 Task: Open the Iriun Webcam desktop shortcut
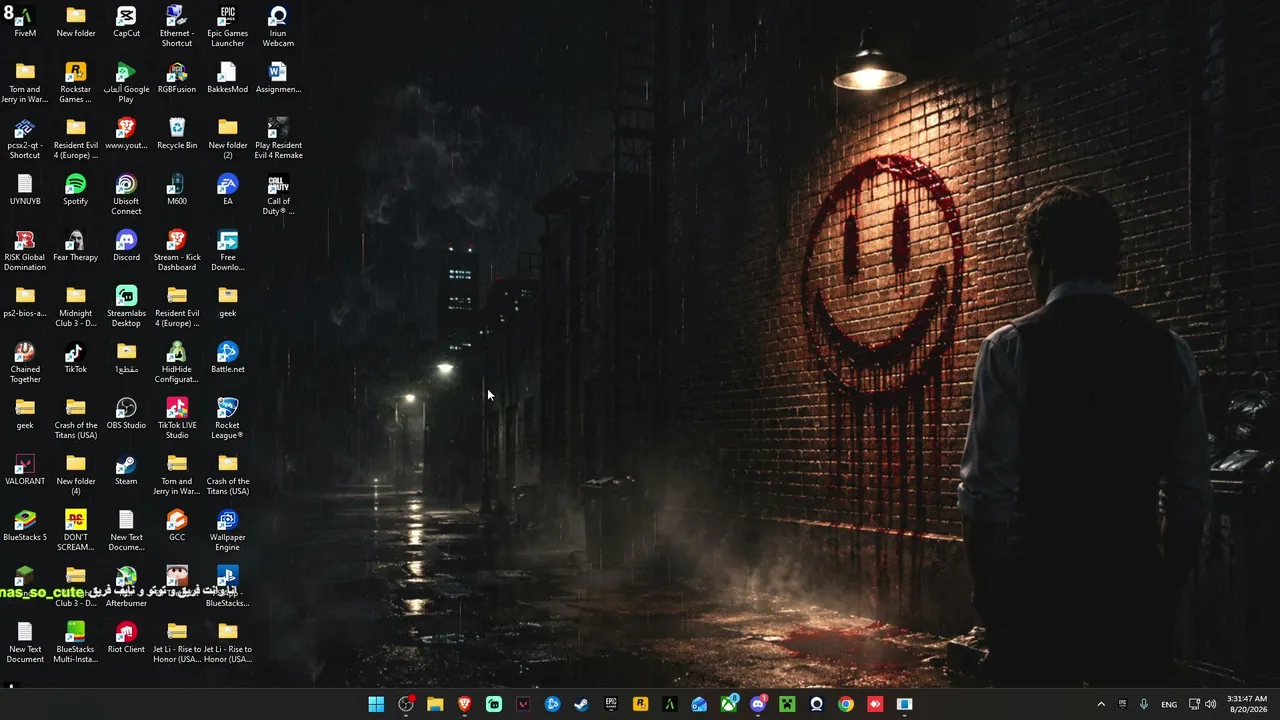pyautogui.click(x=278, y=26)
